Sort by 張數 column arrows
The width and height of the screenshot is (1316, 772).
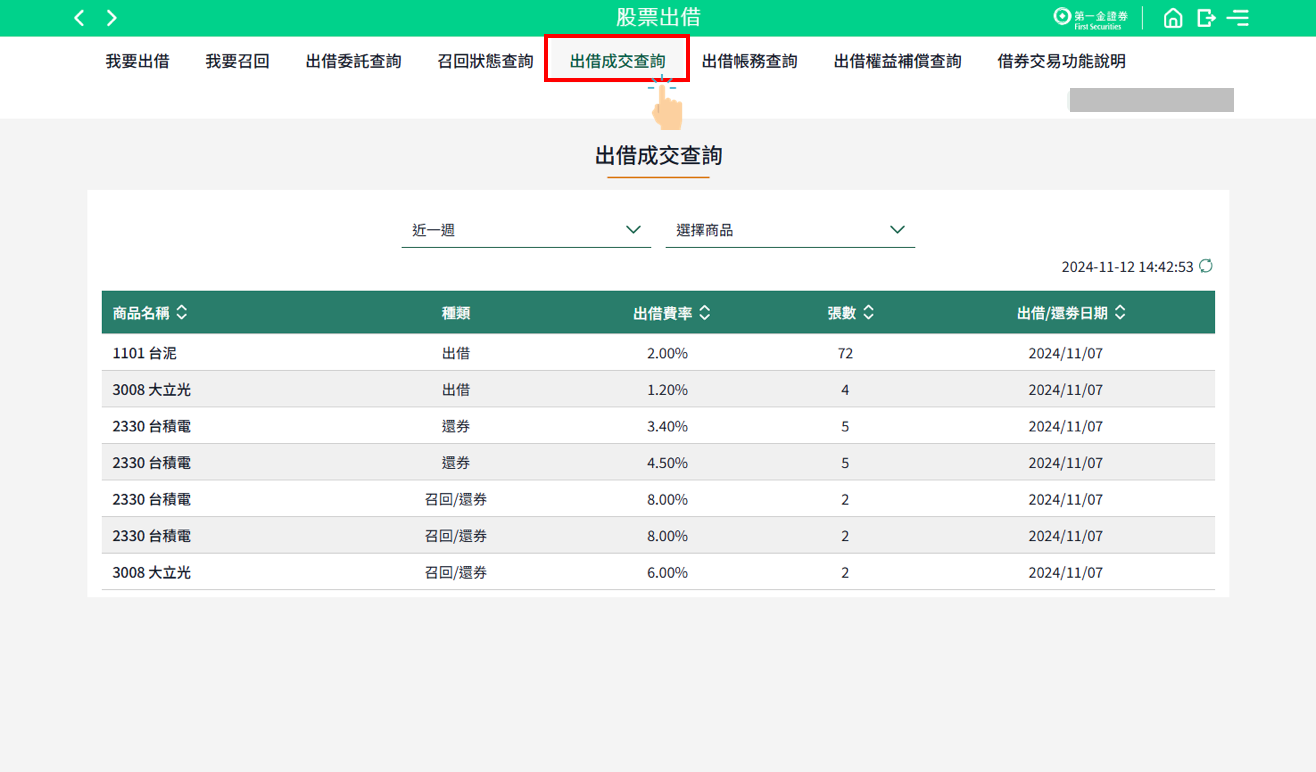pos(869,313)
